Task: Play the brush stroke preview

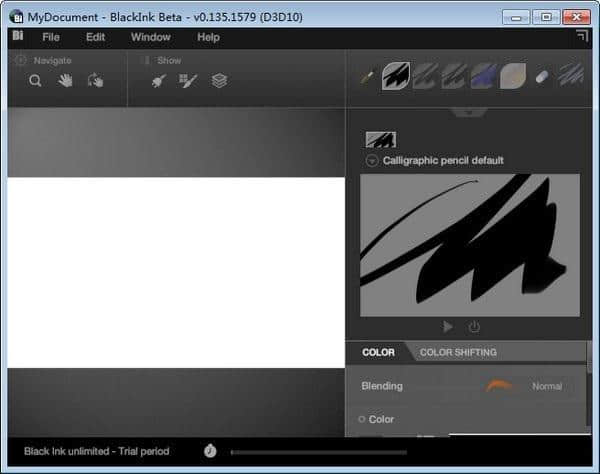Action: (x=448, y=326)
